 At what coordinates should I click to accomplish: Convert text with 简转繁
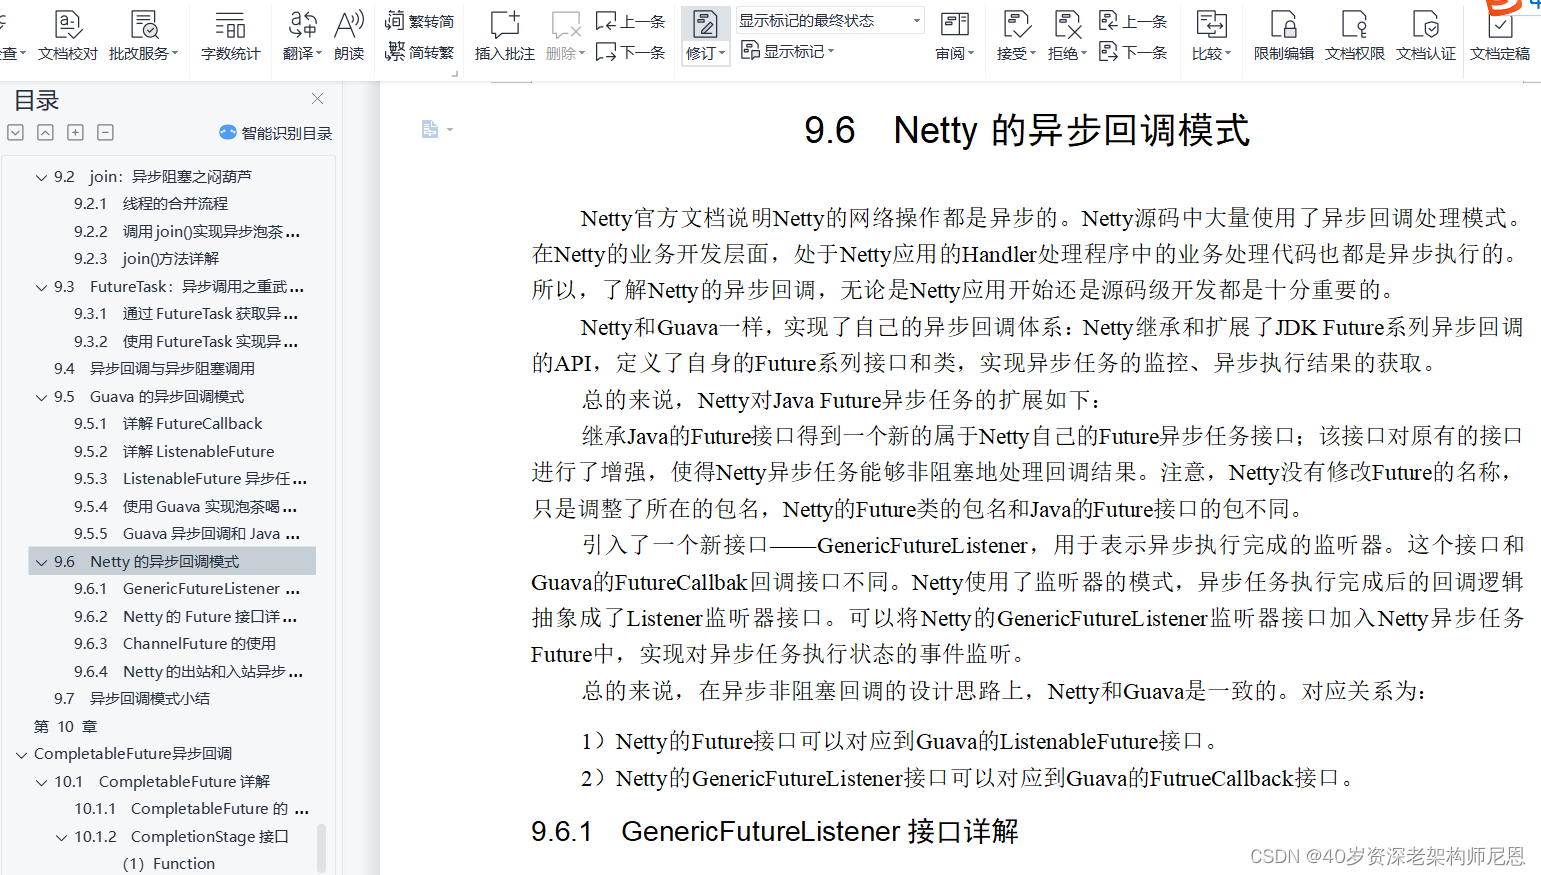tap(420, 51)
